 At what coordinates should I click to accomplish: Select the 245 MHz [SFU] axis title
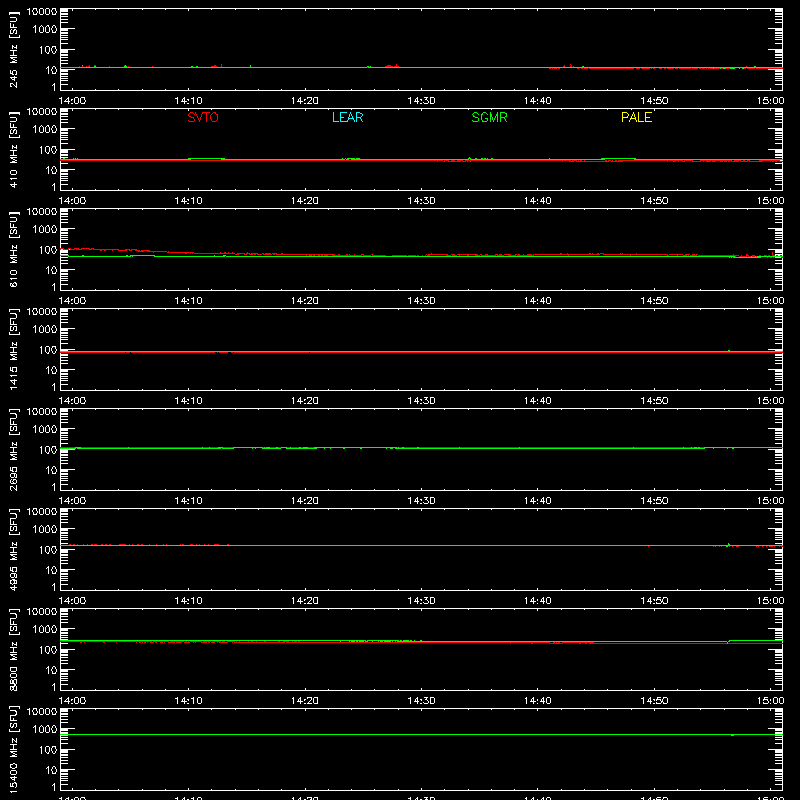point(14,49)
